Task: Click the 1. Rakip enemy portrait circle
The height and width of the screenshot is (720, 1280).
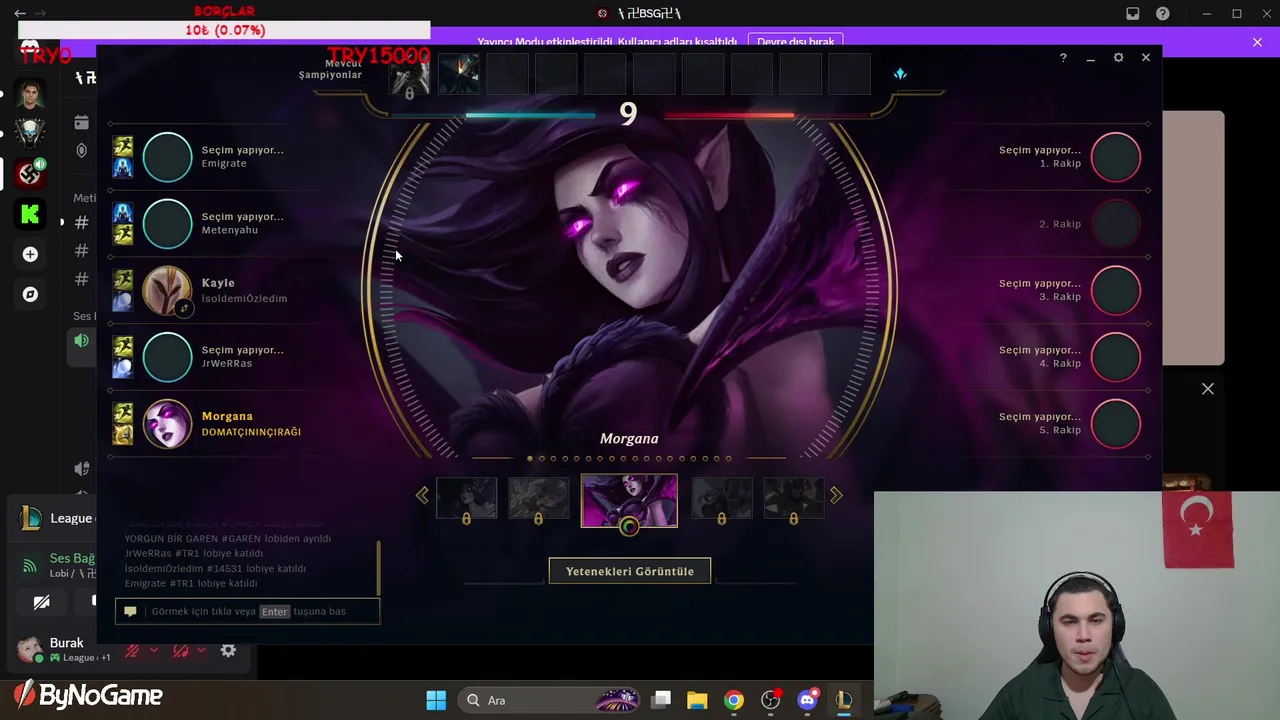Action: coord(1116,157)
